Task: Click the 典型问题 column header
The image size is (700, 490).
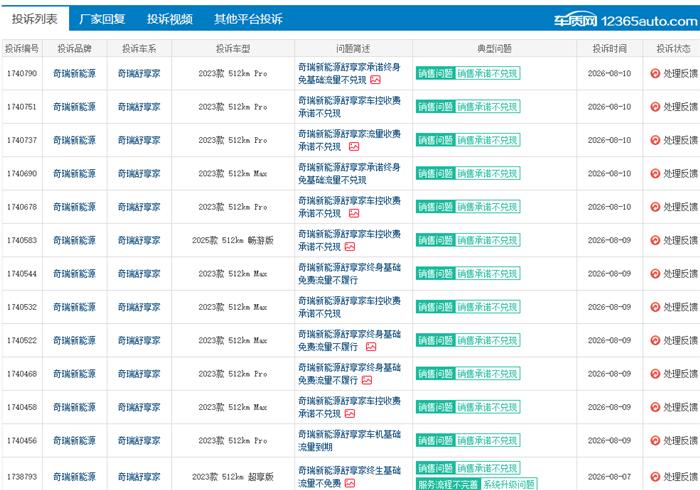Action: [494, 49]
